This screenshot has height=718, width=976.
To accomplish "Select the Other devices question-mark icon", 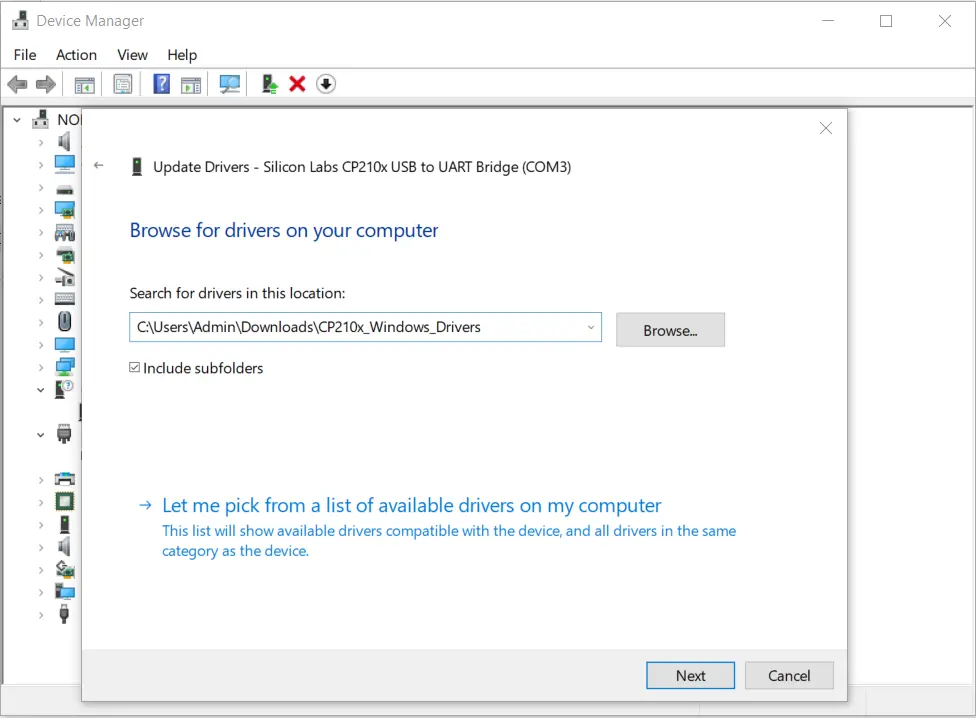I will 65,390.
